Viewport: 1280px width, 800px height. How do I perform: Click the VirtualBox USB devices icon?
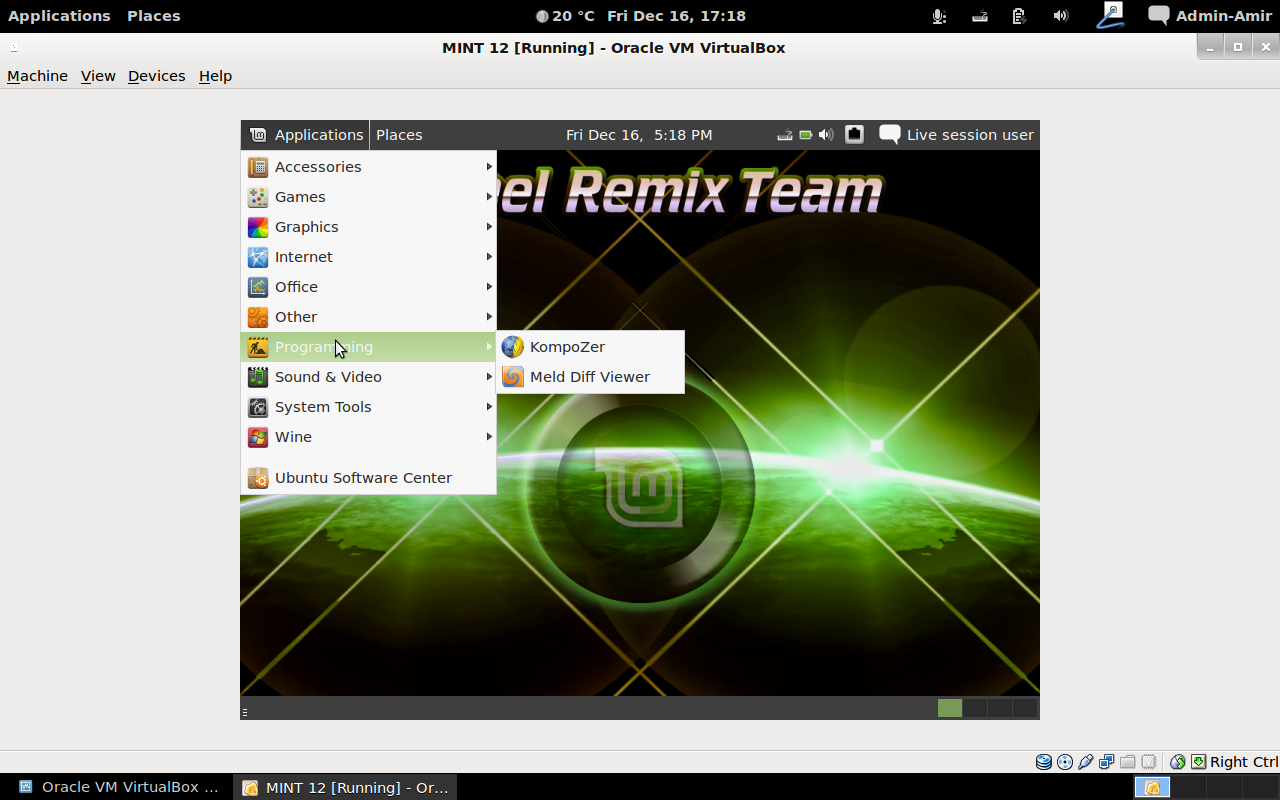pyautogui.click(x=1086, y=762)
